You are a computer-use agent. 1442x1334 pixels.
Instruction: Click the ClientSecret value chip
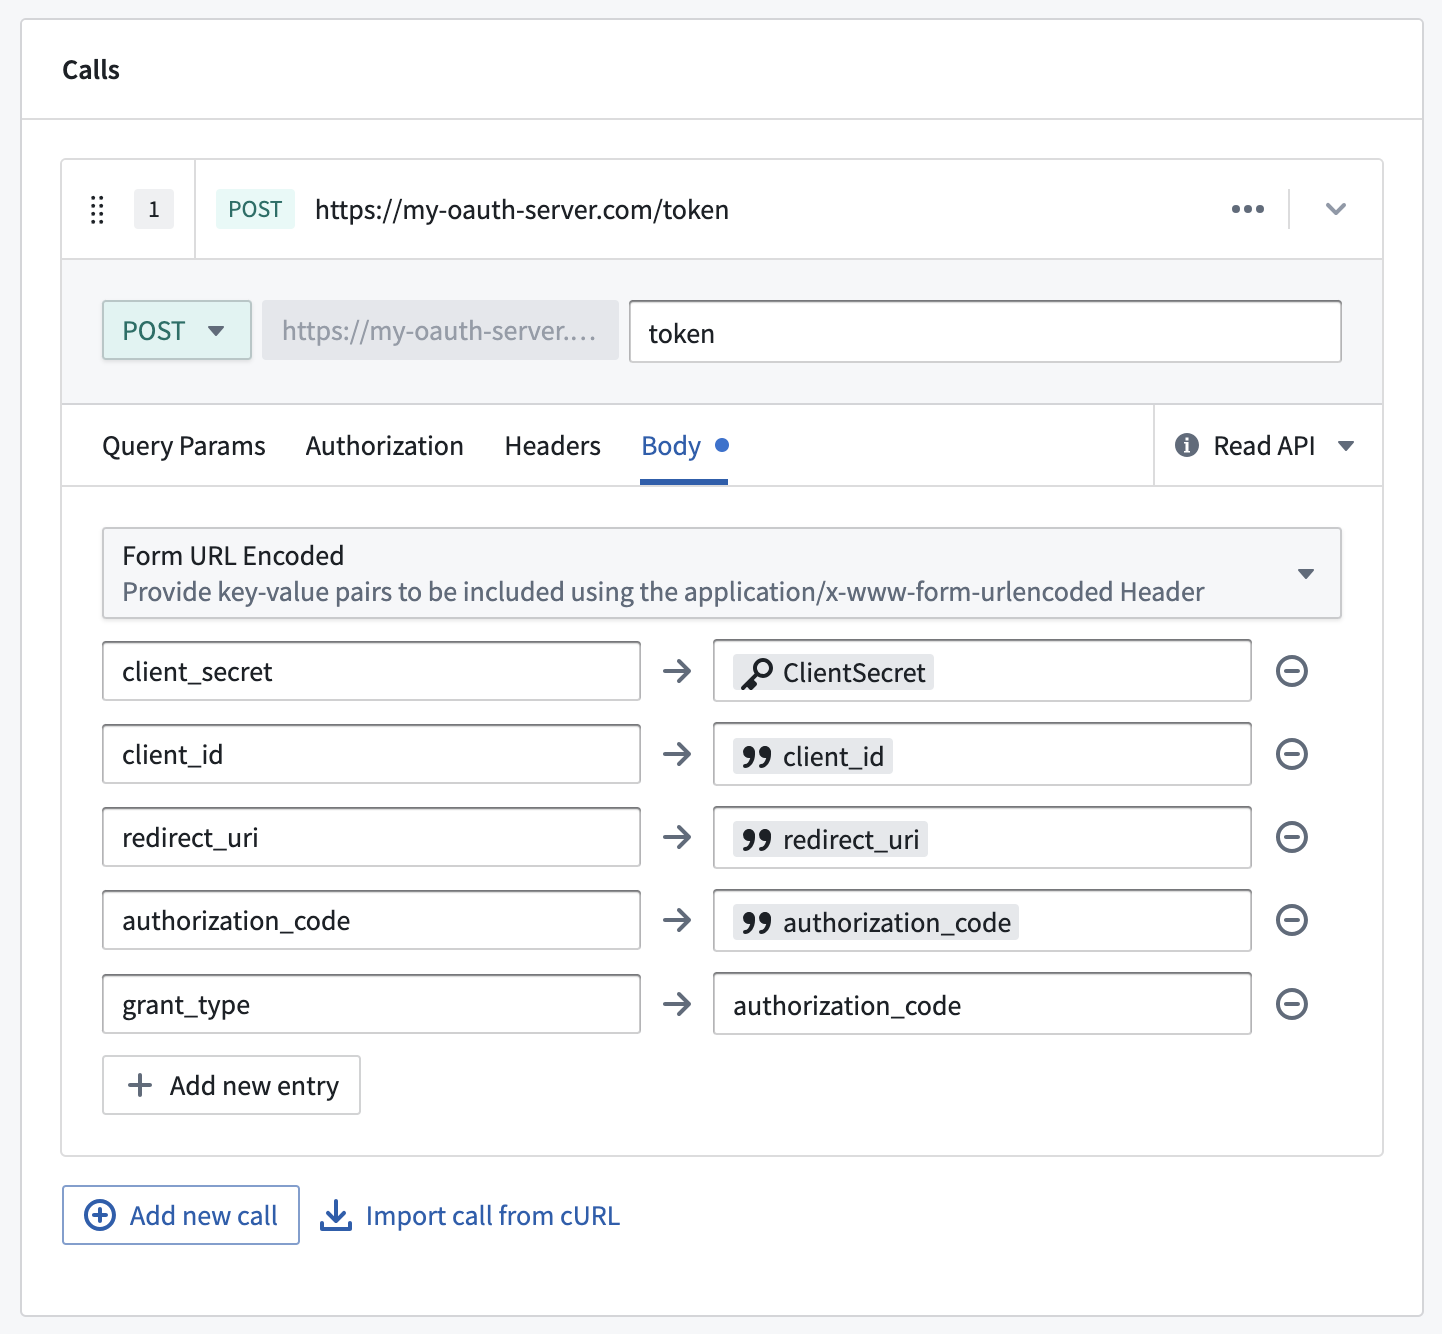tap(834, 672)
